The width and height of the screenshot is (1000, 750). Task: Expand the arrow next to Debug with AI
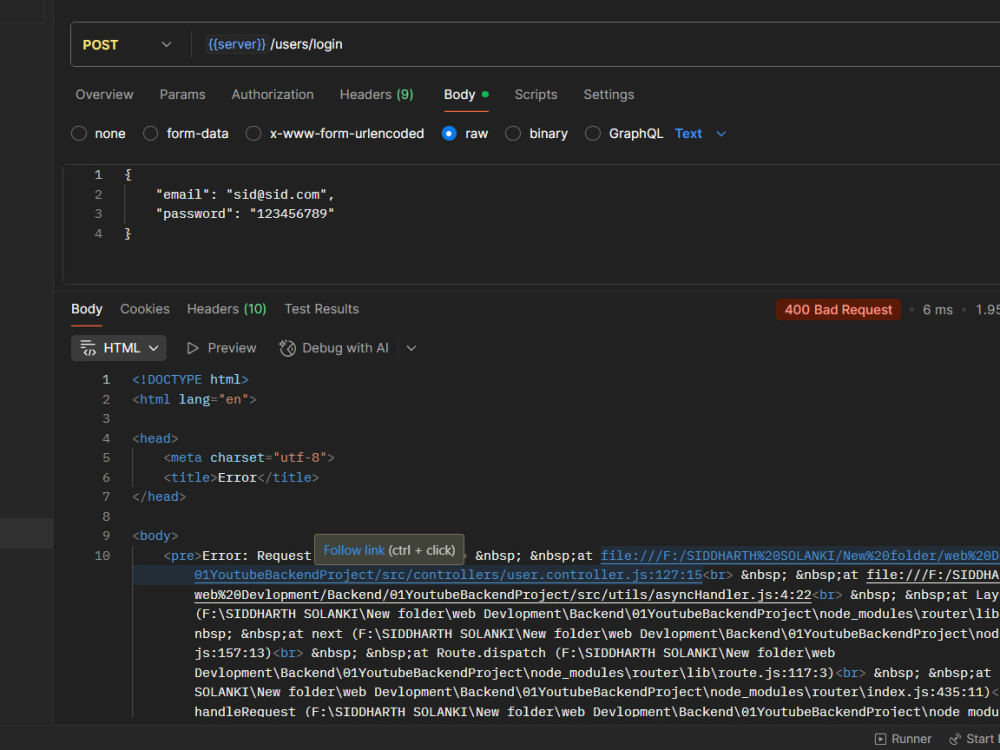(411, 348)
